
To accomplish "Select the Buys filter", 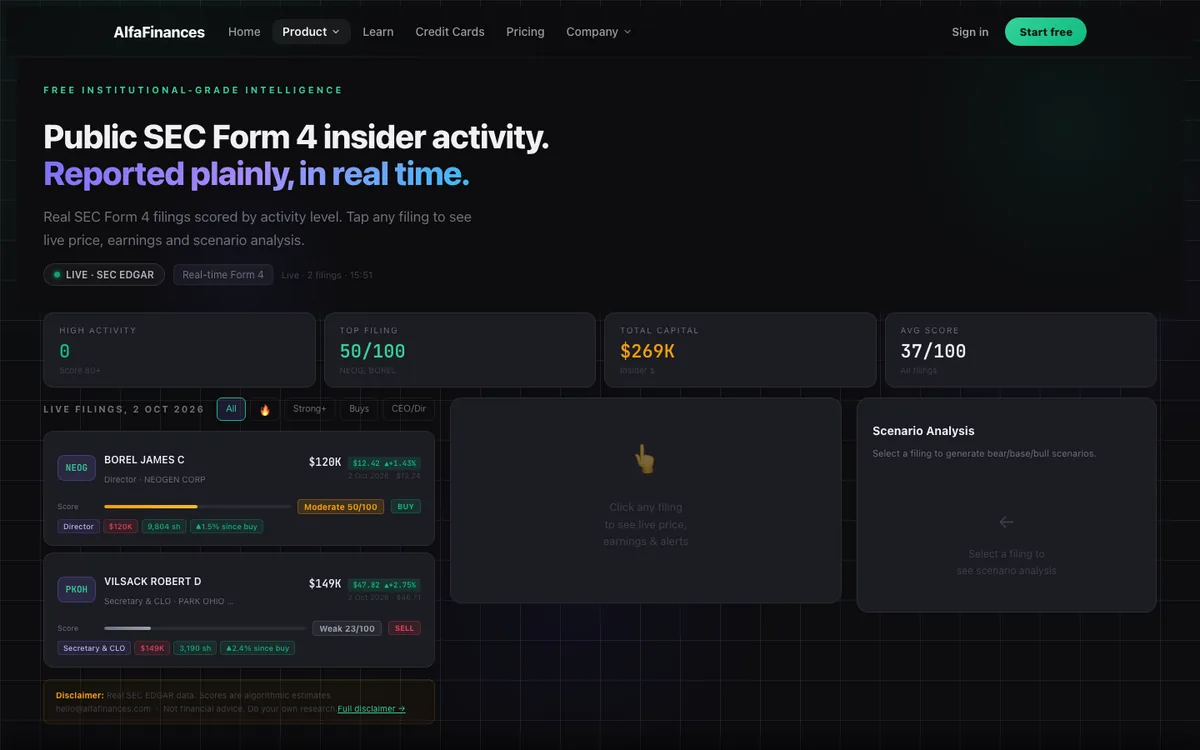I will click(359, 409).
